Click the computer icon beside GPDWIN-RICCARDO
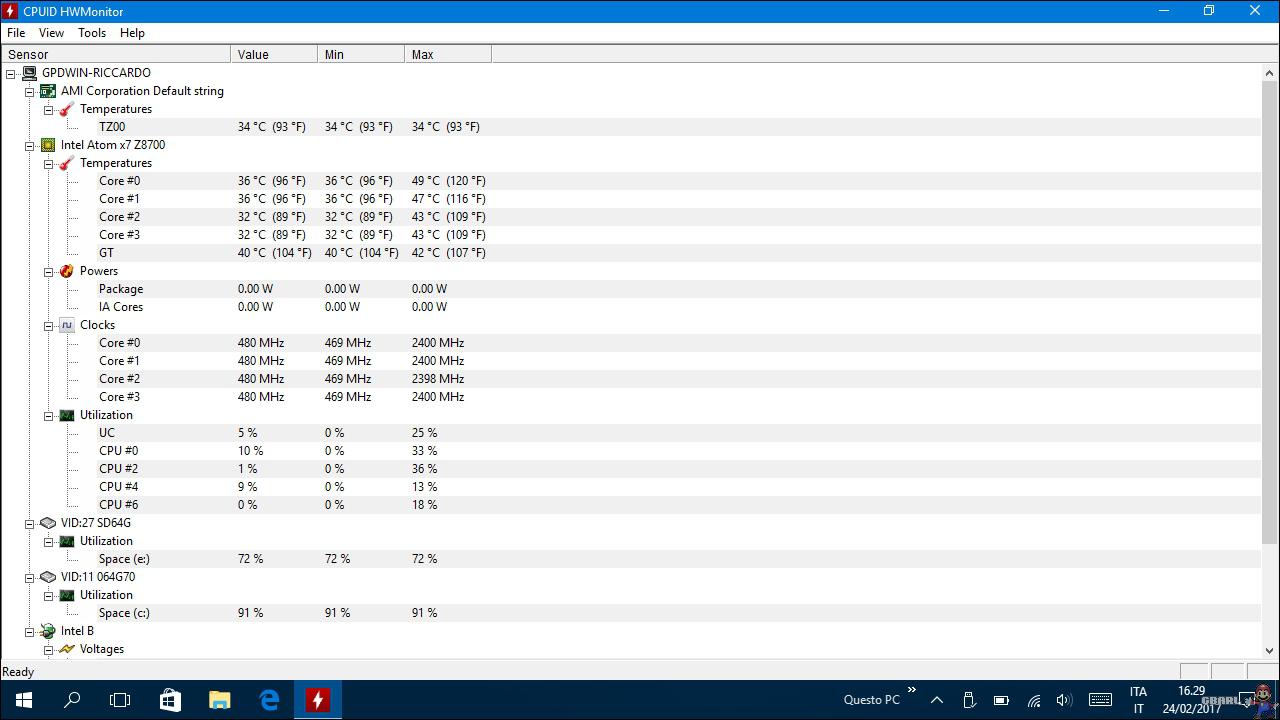 [29, 73]
